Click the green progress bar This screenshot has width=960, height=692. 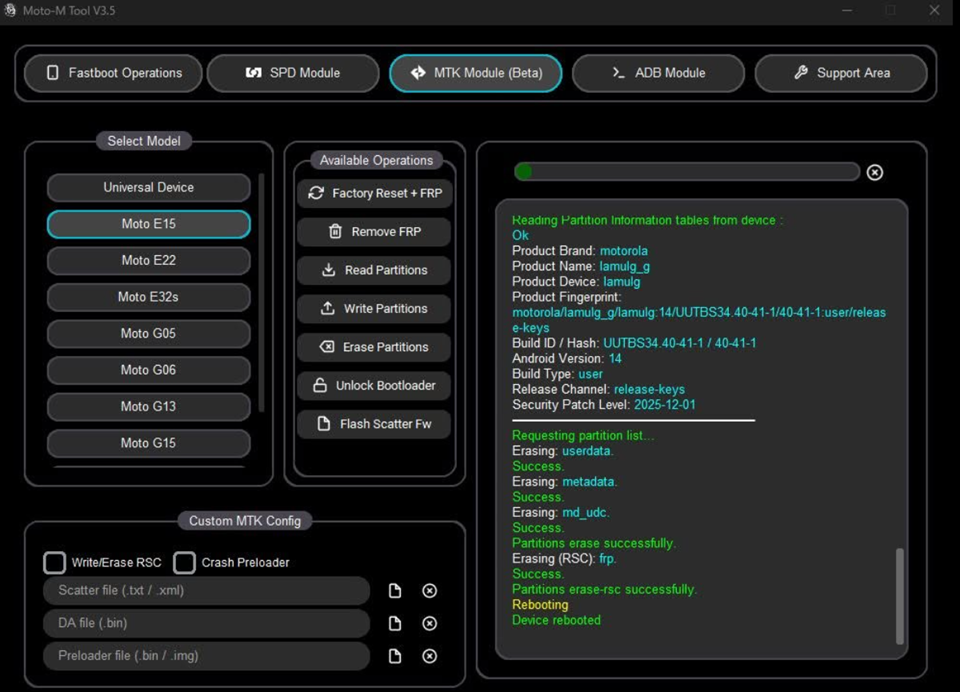687,172
